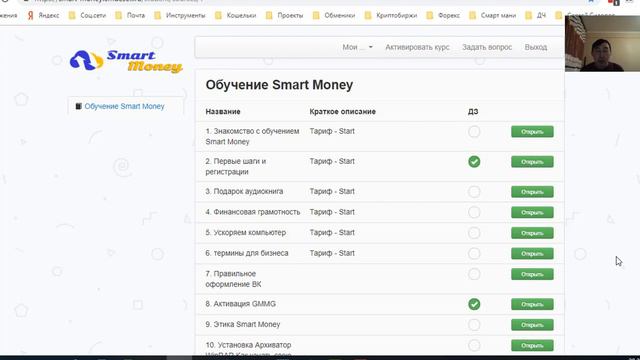Expand the Мои dropdown menu
This screenshot has height=360, width=640.
click(357, 47)
